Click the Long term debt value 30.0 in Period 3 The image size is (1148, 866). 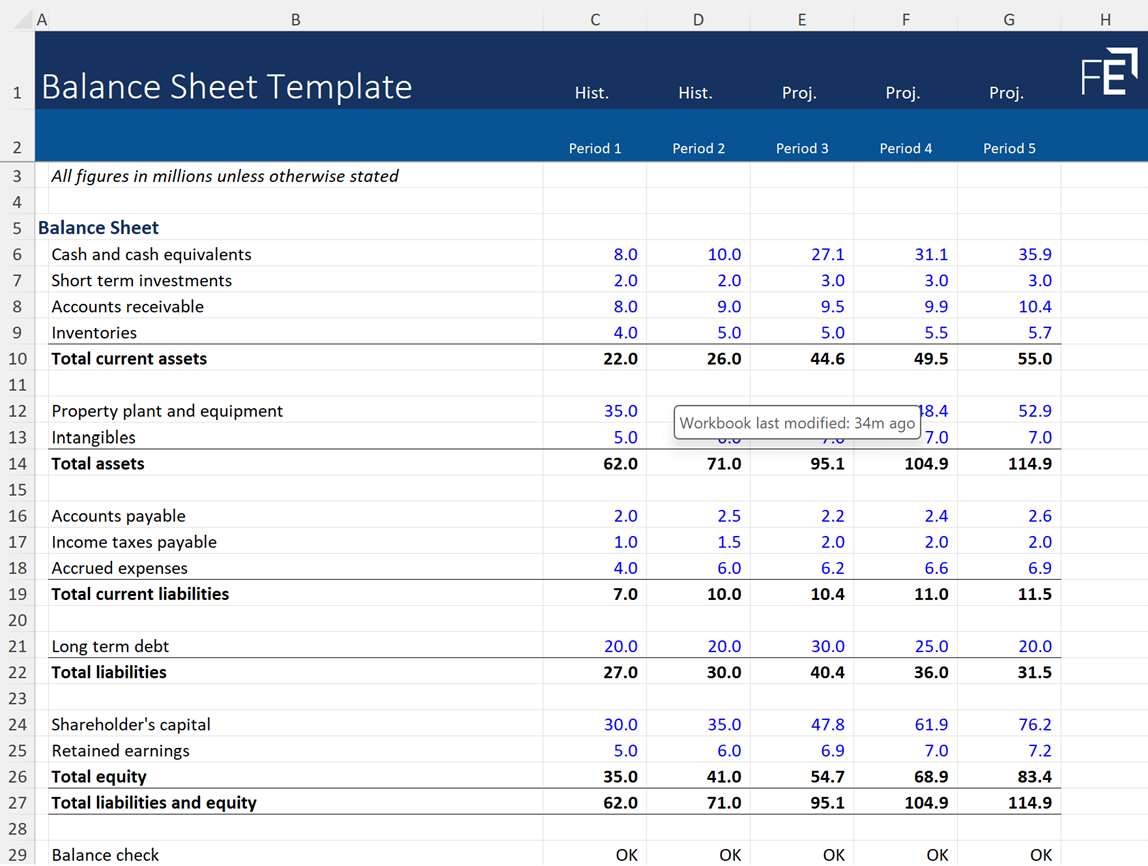(x=828, y=646)
